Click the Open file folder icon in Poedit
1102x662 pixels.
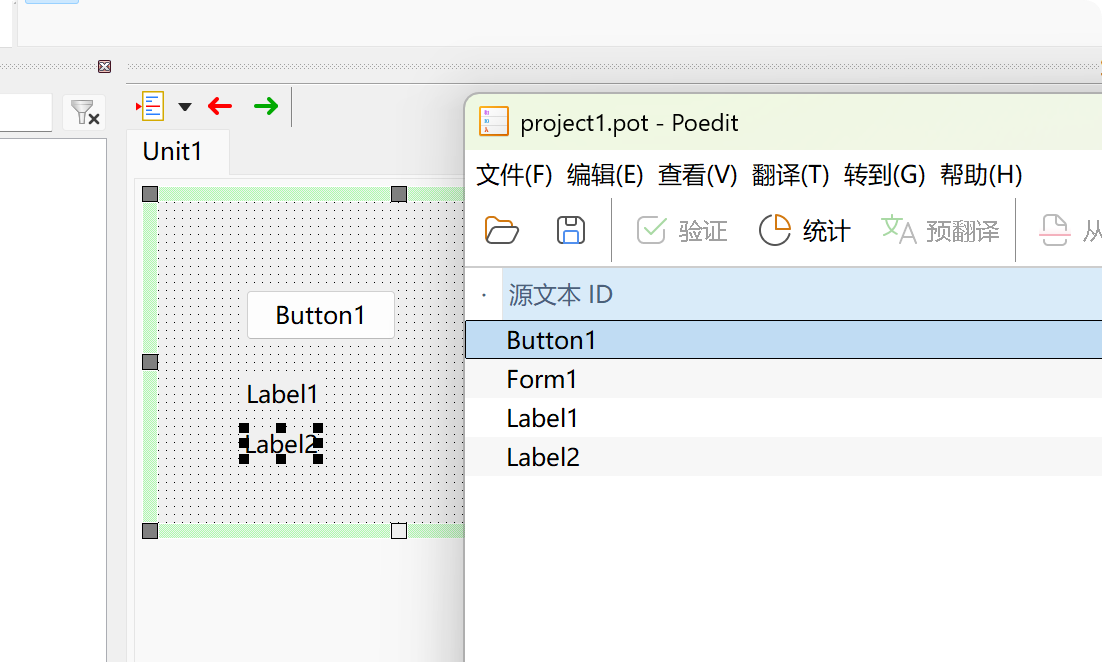[x=502, y=230]
